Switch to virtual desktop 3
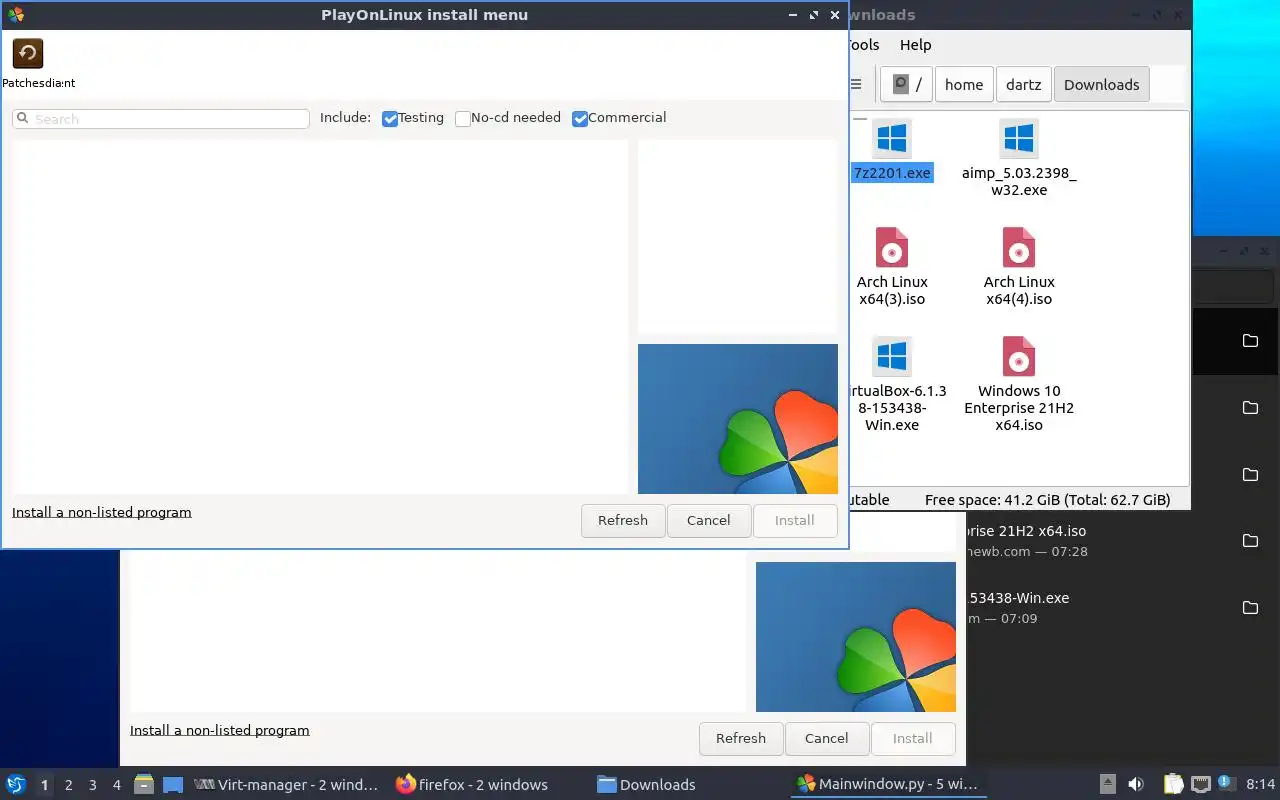The image size is (1280, 800). pyautogui.click(x=93, y=785)
